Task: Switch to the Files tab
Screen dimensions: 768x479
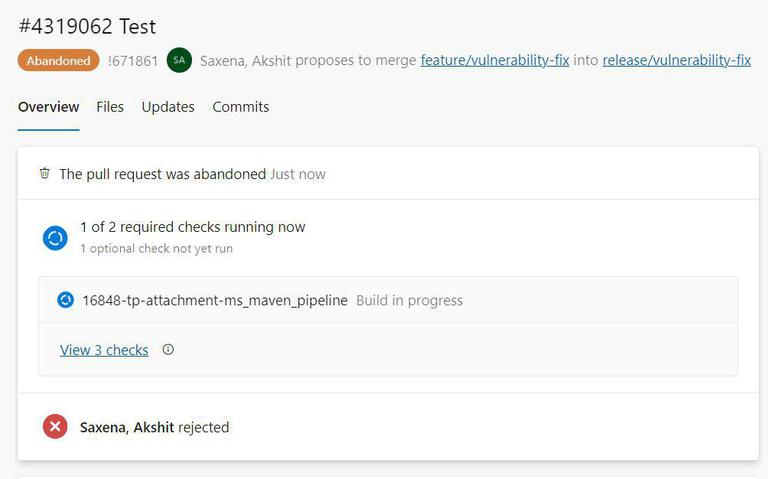Action: coord(110,107)
